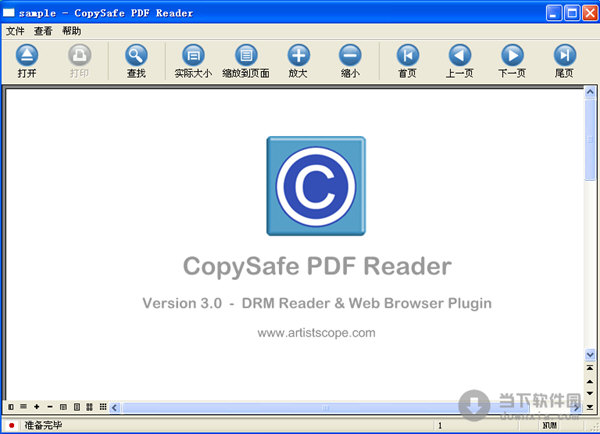Click the NUM indicator in status bar

coord(550,425)
